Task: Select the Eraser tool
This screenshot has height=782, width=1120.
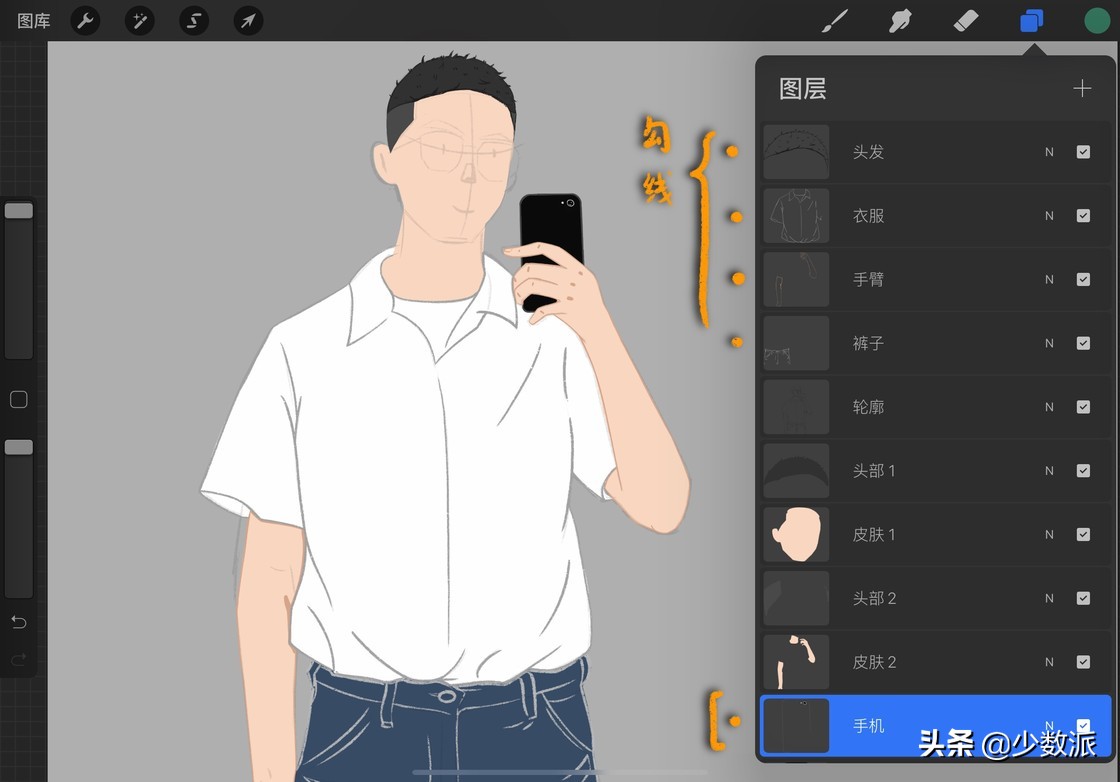Action: 965,20
